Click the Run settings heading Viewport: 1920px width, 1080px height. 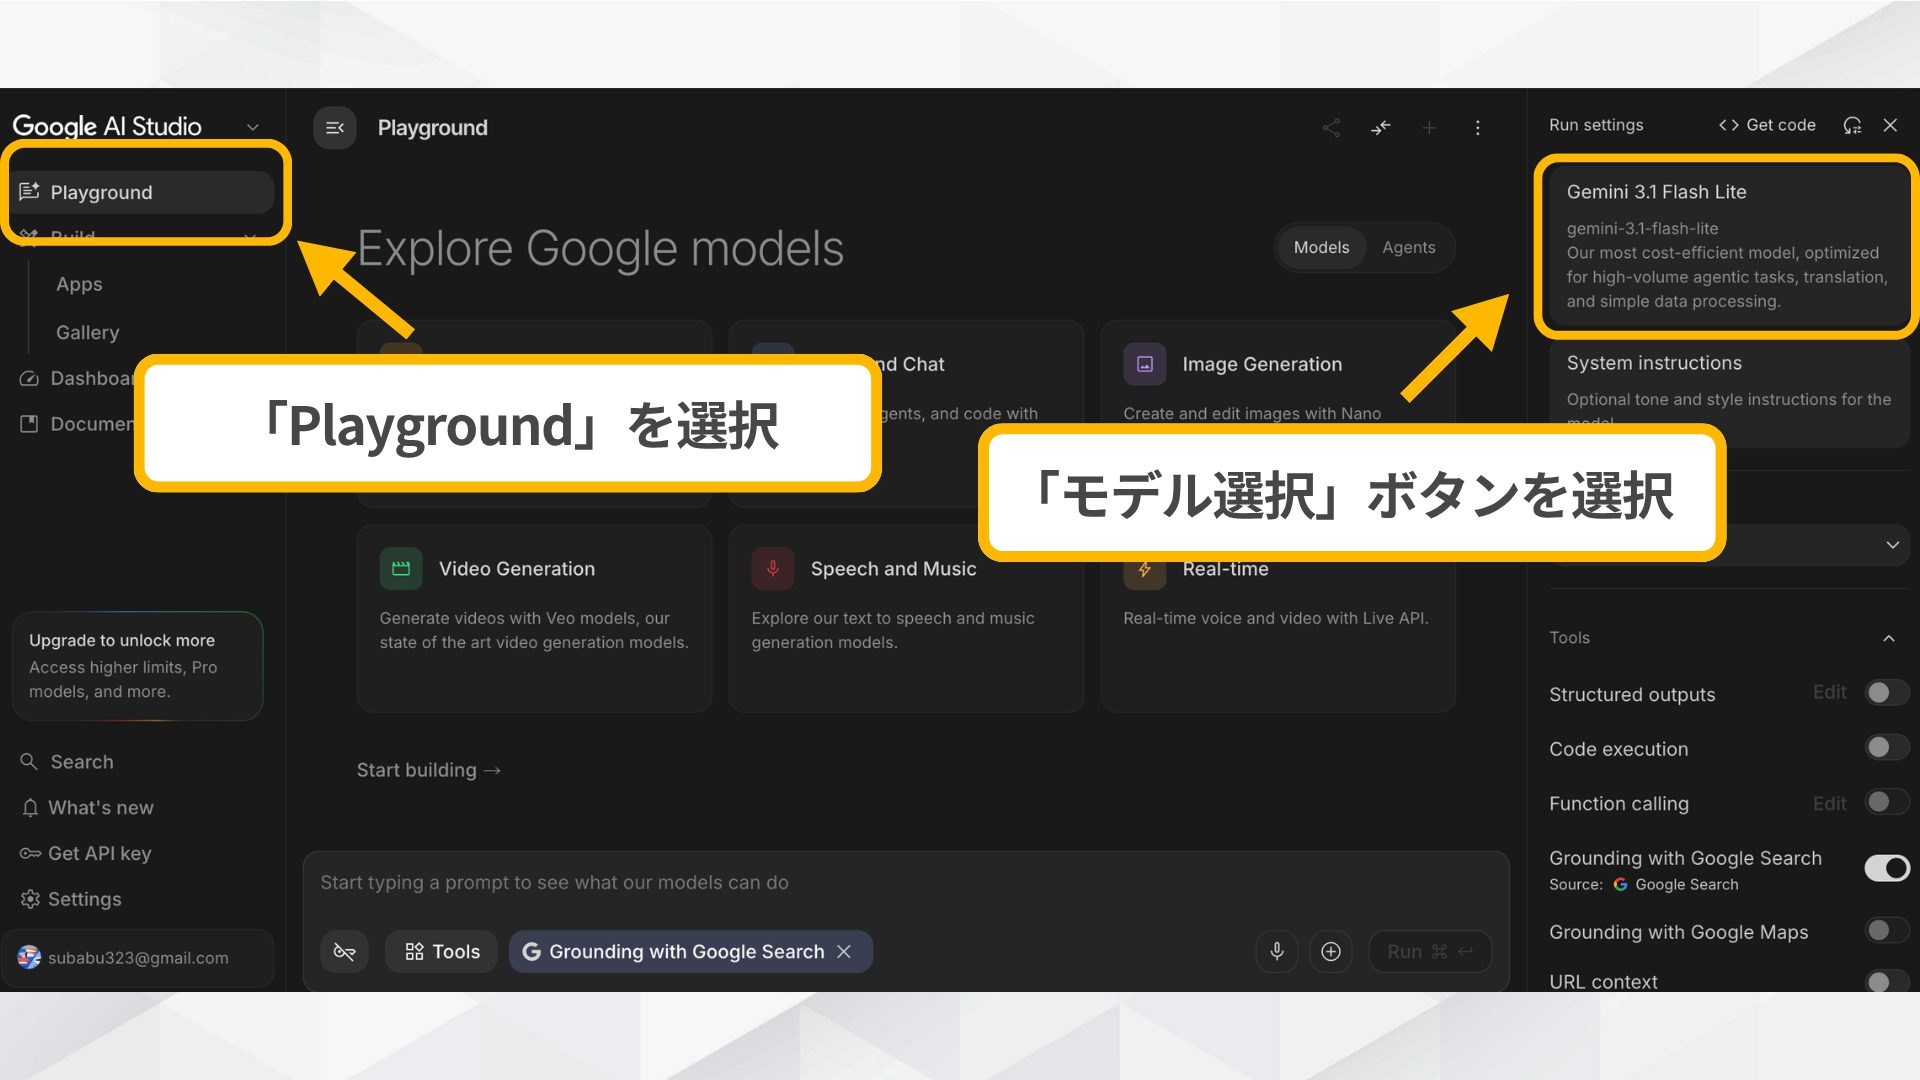(x=1596, y=125)
